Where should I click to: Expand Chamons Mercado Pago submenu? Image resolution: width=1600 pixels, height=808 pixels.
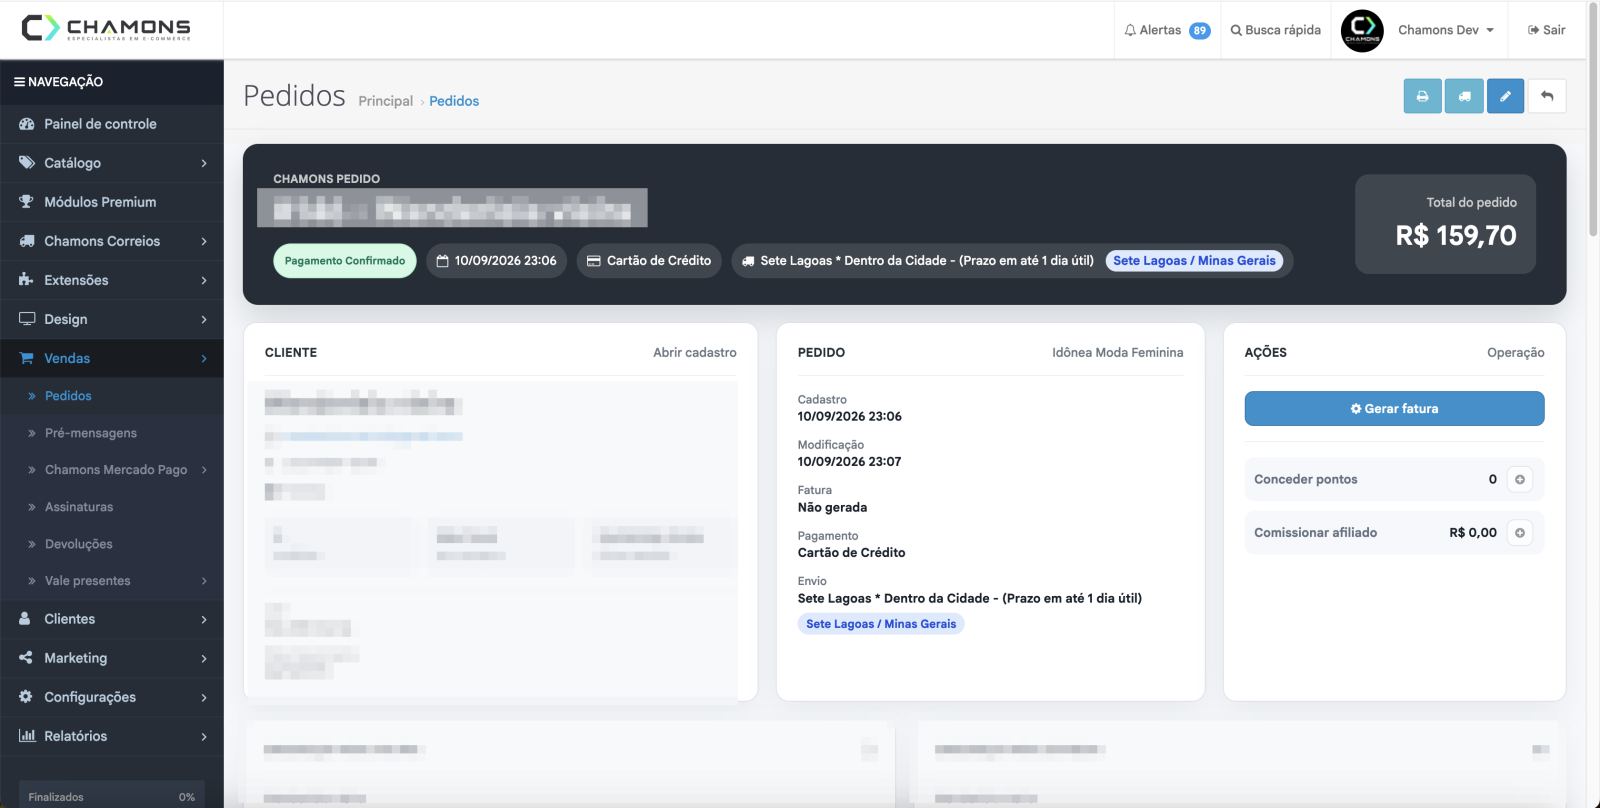[112, 470]
